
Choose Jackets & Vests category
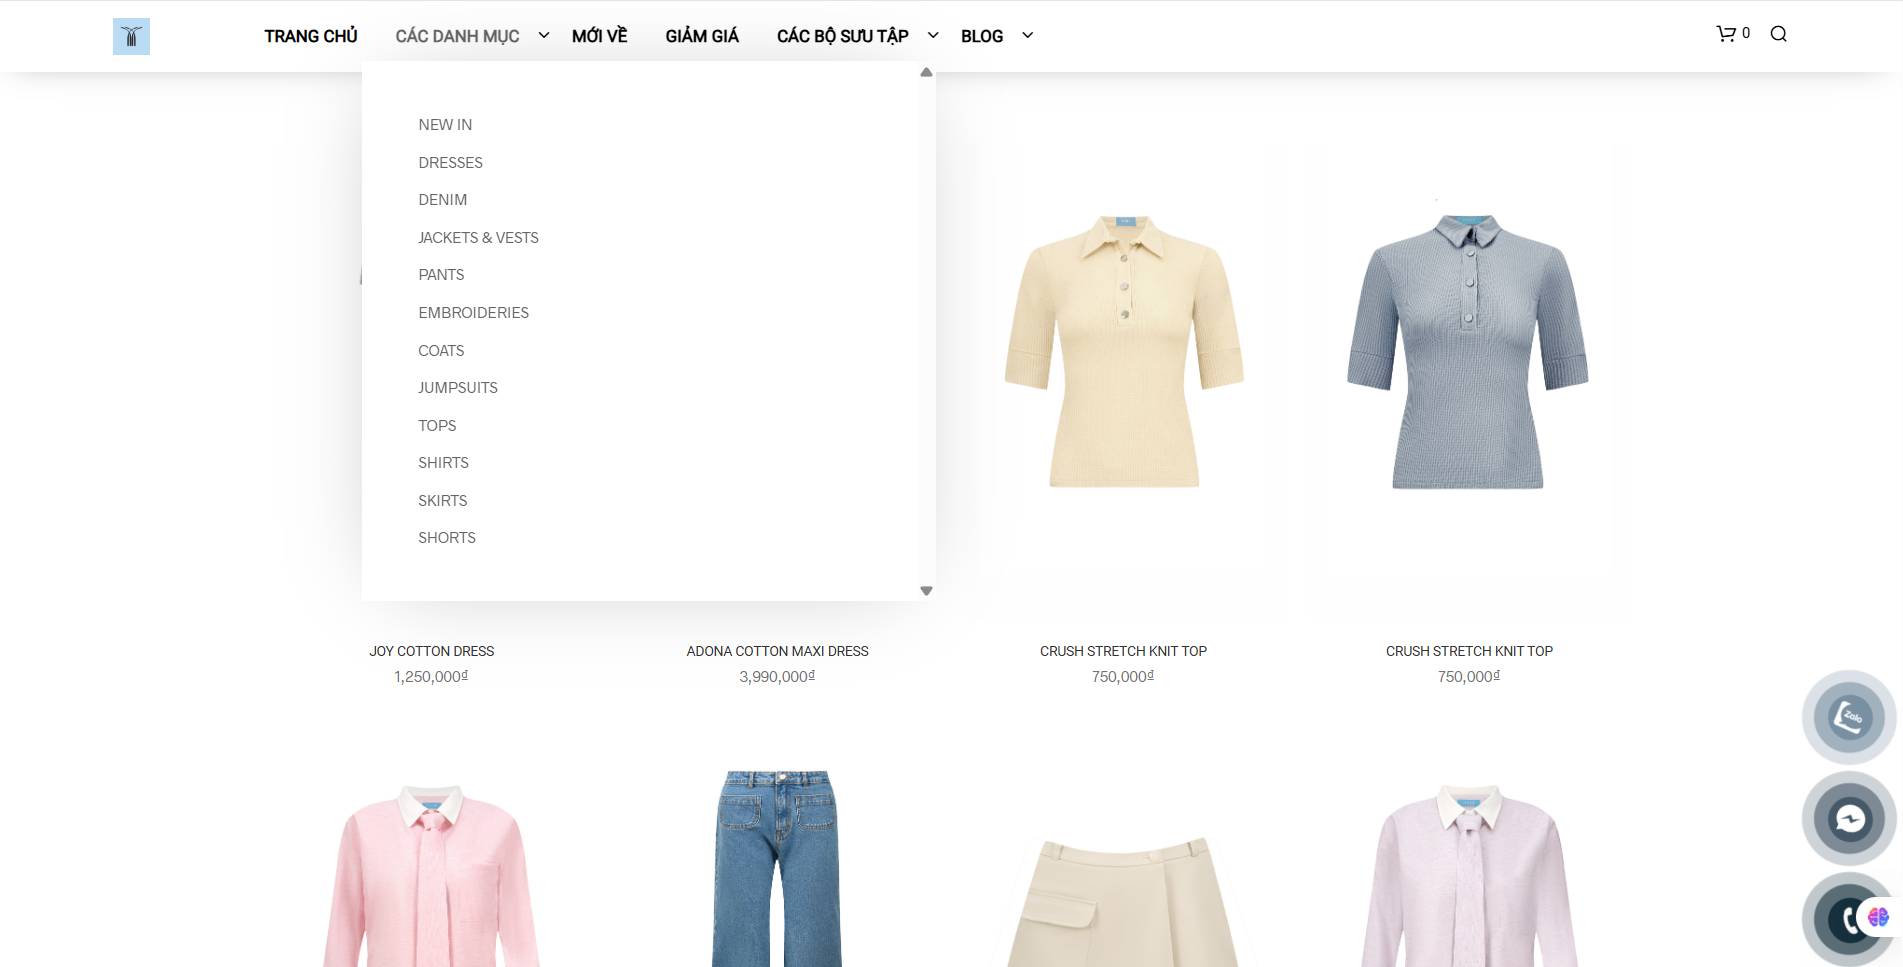[478, 238]
